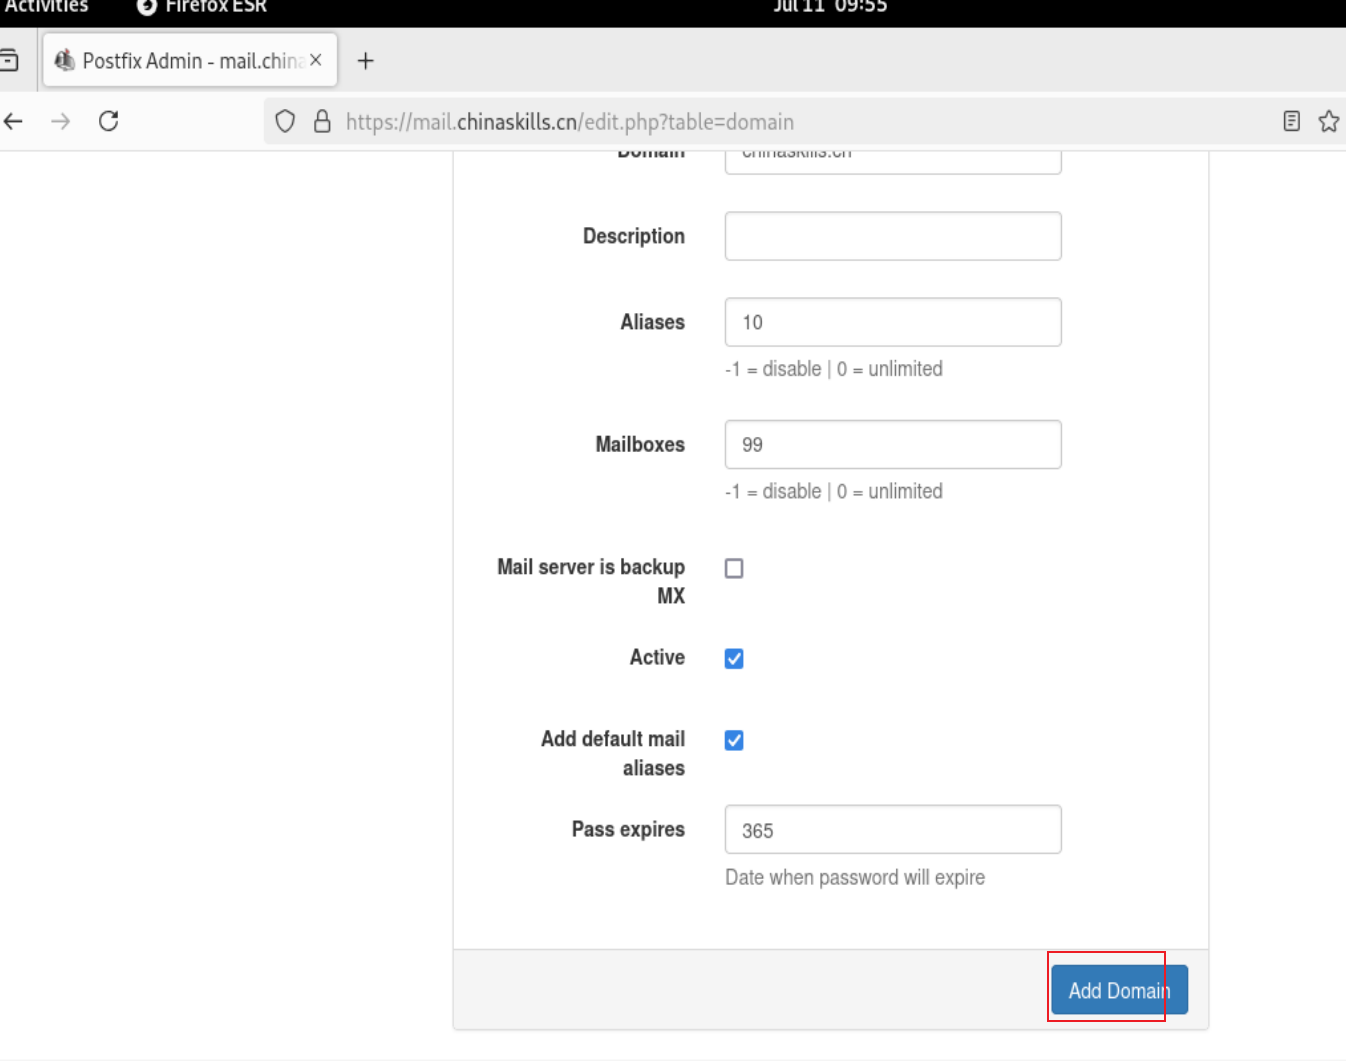Image resolution: width=1346 pixels, height=1061 pixels.
Task: Go back using the browser back arrow
Action: click(x=13, y=122)
